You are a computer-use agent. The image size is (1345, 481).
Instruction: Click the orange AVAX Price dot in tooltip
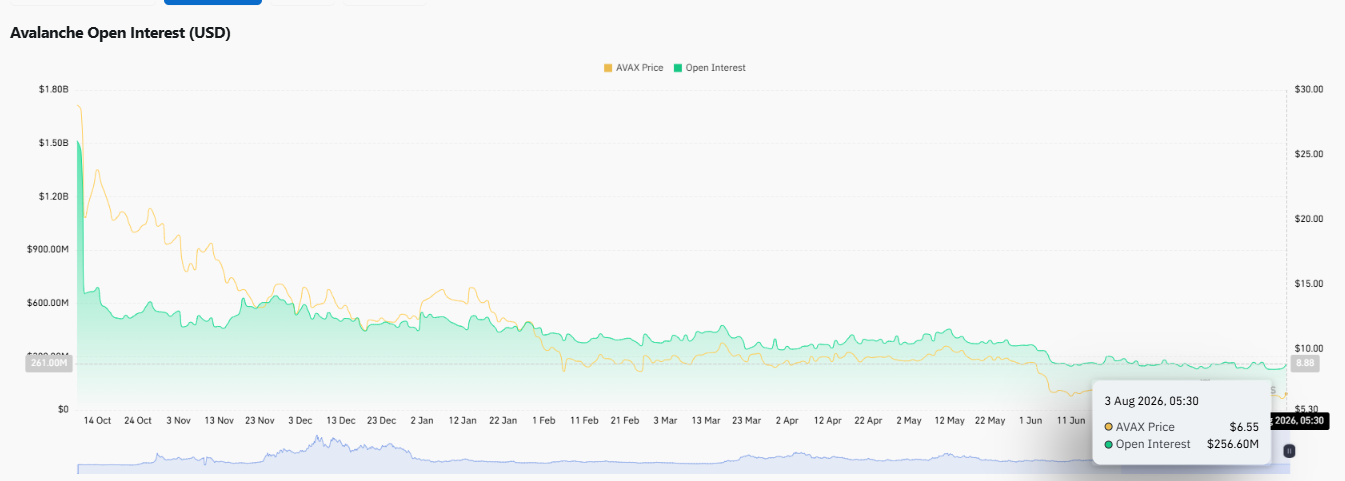click(1109, 426)
